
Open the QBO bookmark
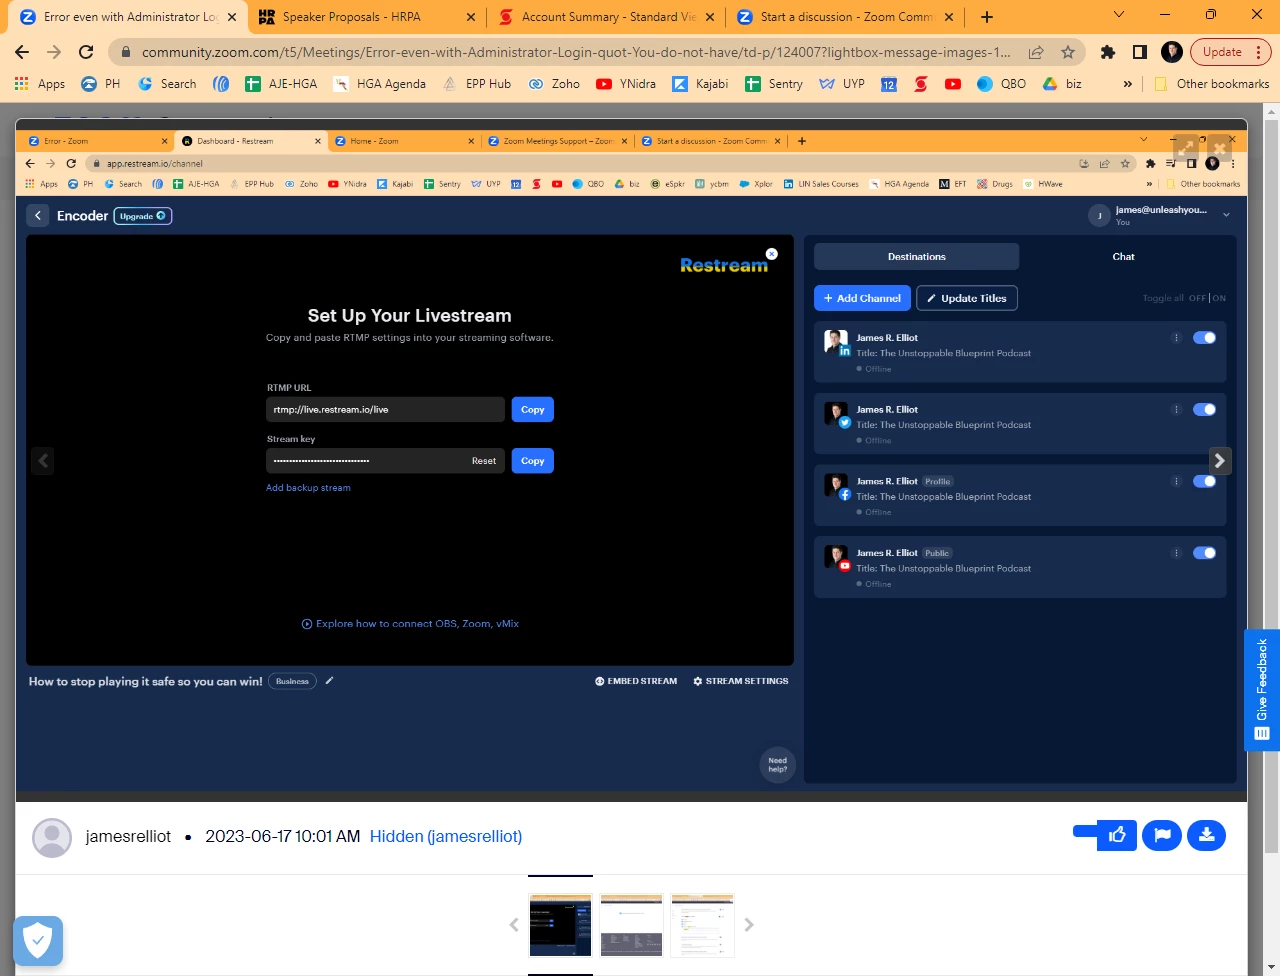tap(1001, 84)
